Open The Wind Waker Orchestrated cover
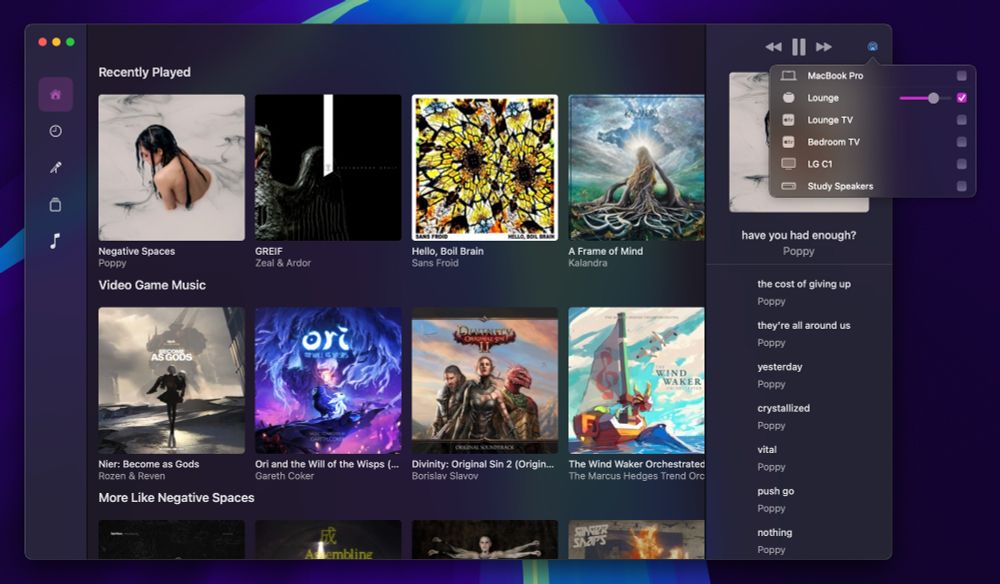This screenshot has width=1000, height=584. tap(636, 381)
